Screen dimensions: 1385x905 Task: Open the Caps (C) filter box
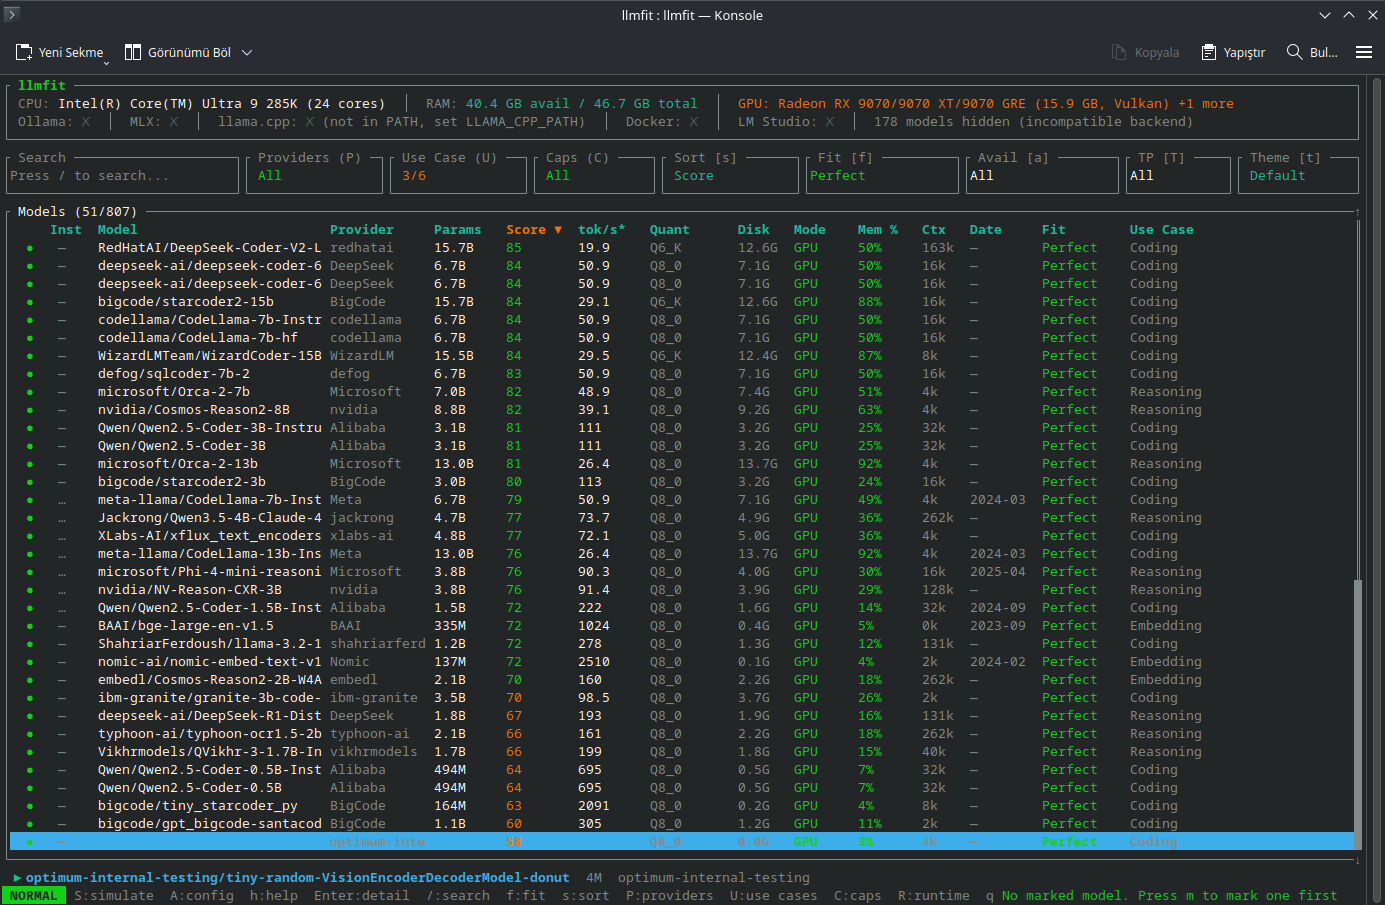point(596,176)
